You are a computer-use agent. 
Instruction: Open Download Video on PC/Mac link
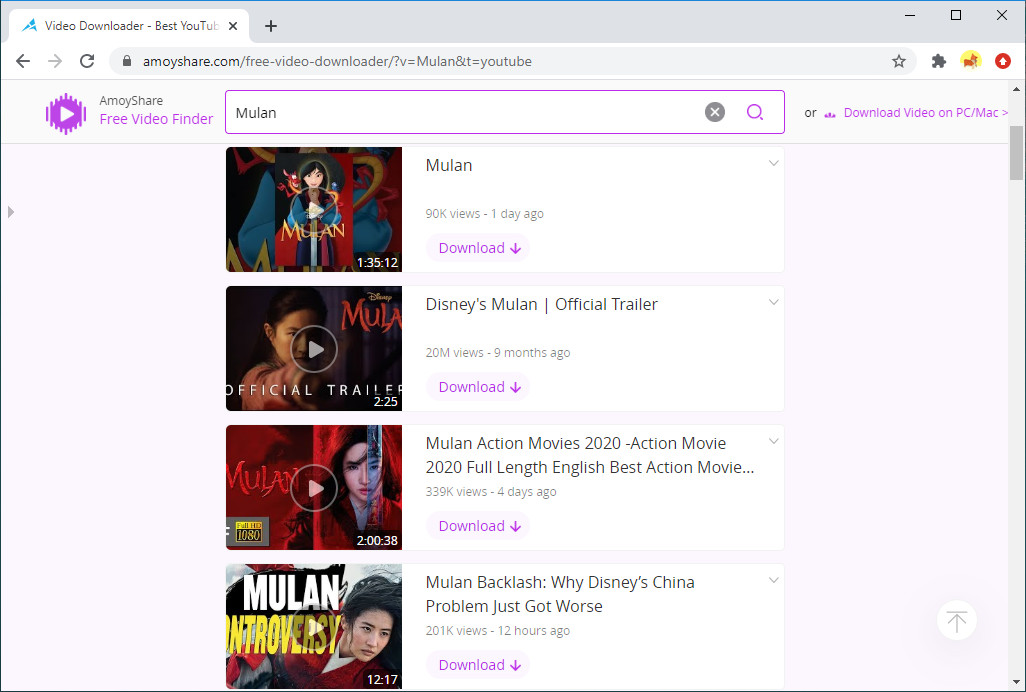coord(925,112)
